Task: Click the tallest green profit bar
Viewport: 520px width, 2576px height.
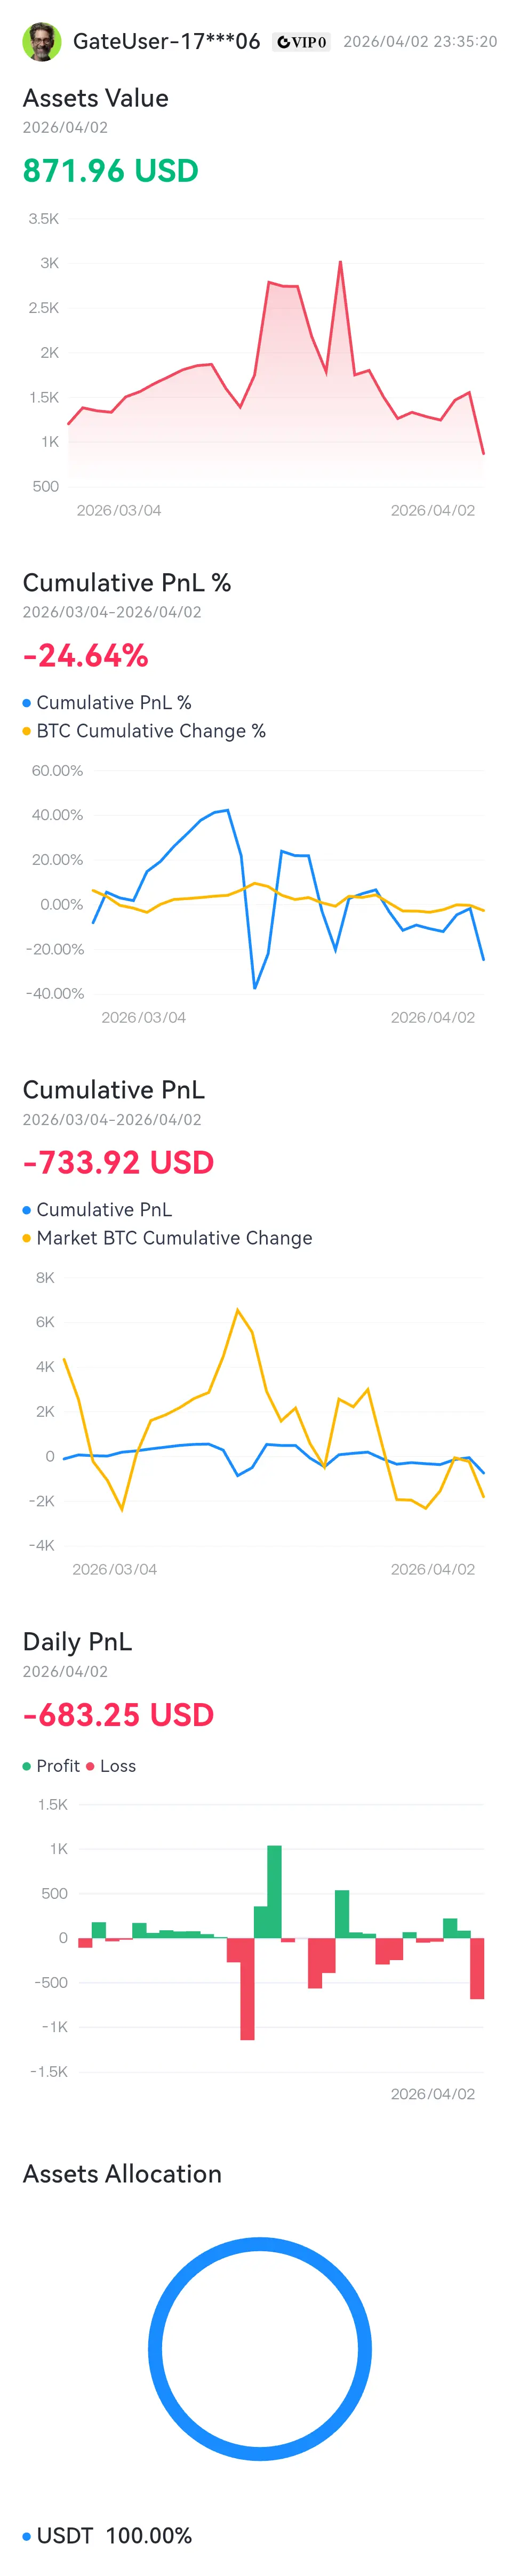Action: click(274, 1891)
